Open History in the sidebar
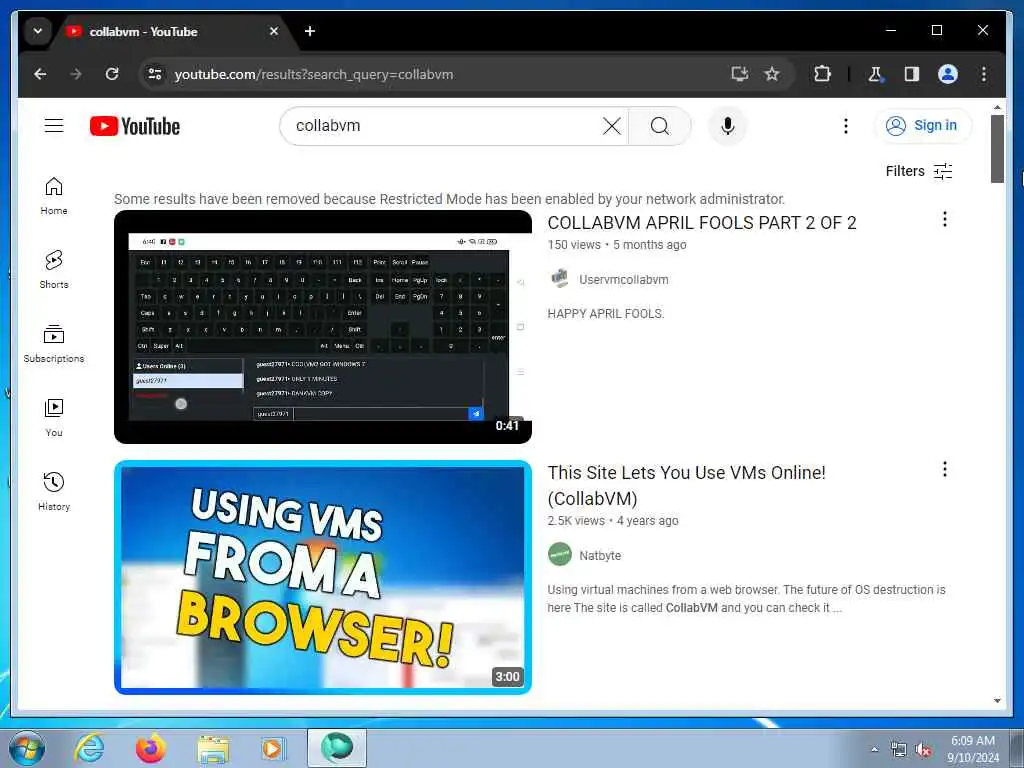This screenshot has height=768, width=1024. click(54, 492)
